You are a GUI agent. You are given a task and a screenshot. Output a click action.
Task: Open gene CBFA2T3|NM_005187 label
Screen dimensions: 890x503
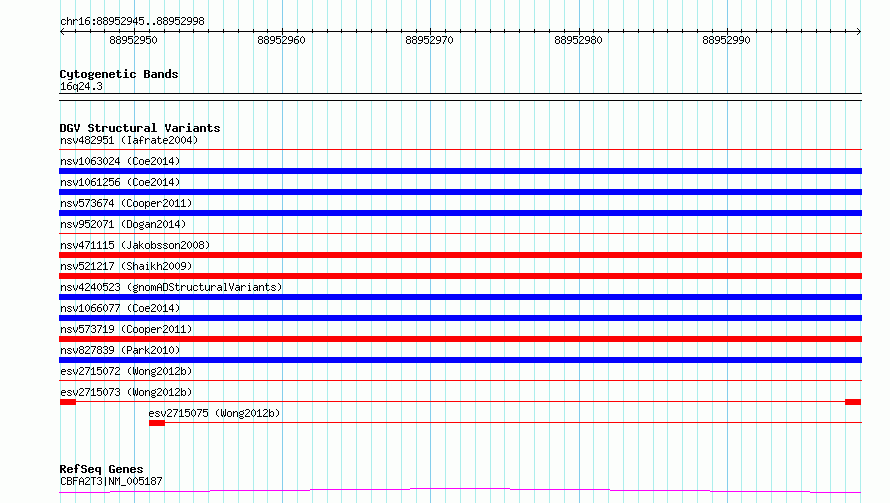[x=111, y=481]
